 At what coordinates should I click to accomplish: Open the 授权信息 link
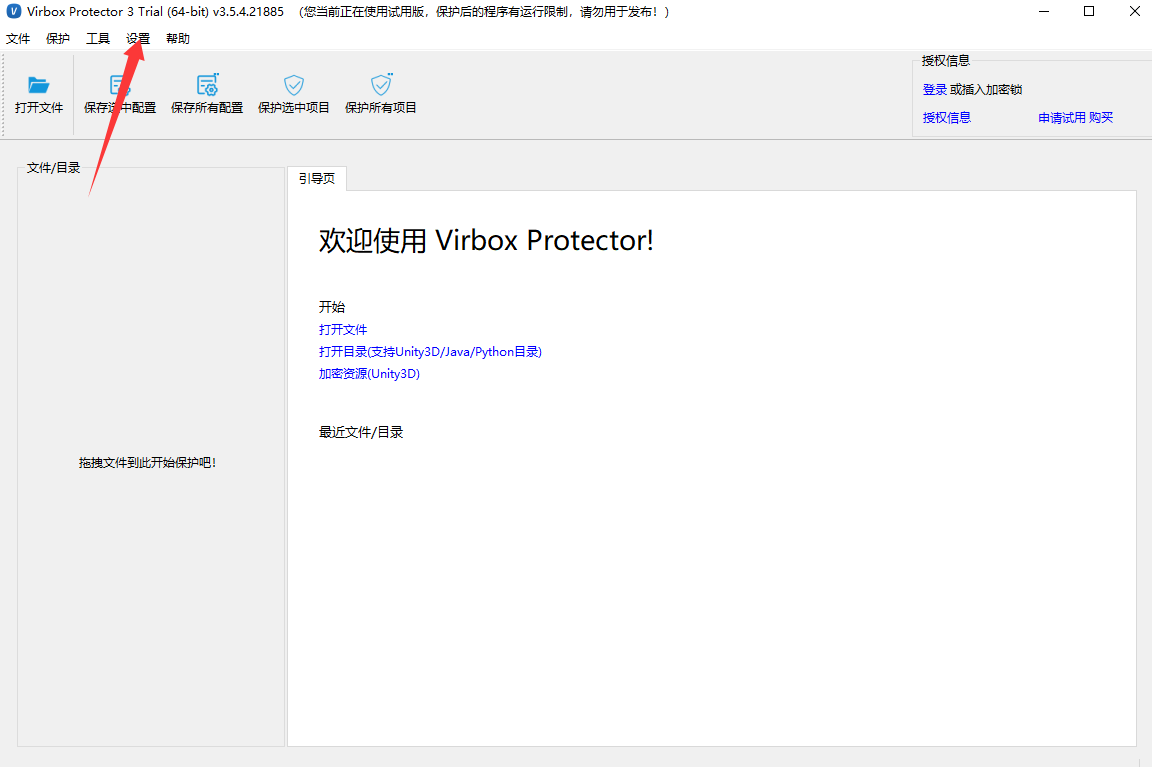tap(946, 118)
